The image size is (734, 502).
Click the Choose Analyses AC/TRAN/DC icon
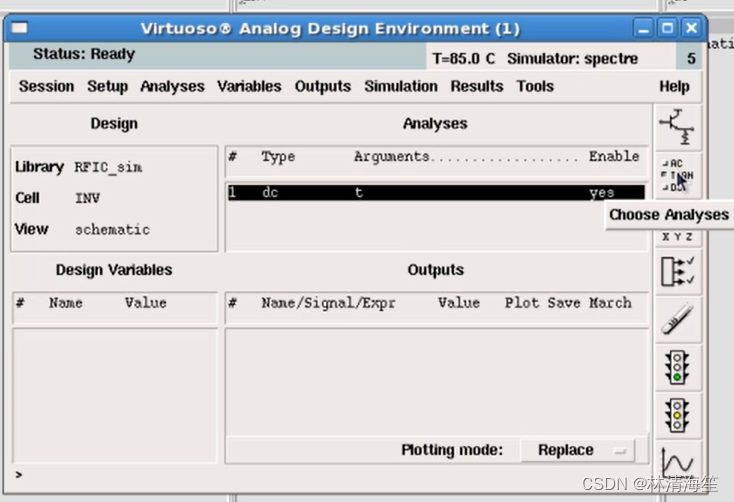(x=677, y=175)
